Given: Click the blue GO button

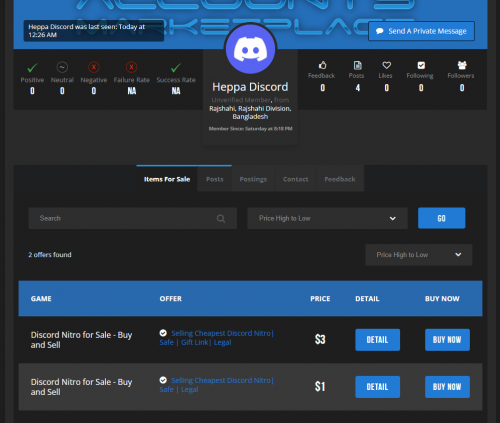Looking at the screenshot, I should (x=441, y=218).
